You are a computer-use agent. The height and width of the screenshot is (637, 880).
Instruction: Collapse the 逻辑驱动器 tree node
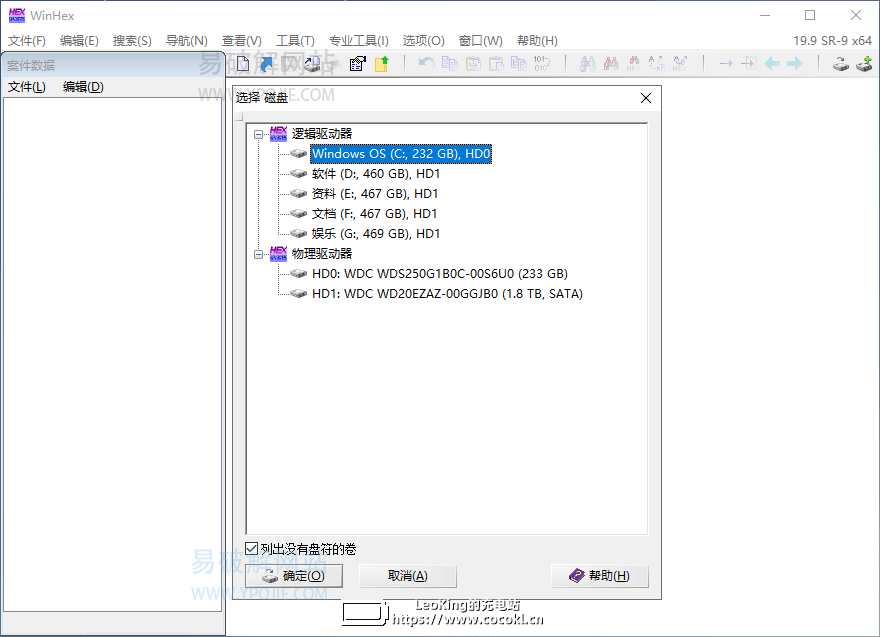(258, 134)
